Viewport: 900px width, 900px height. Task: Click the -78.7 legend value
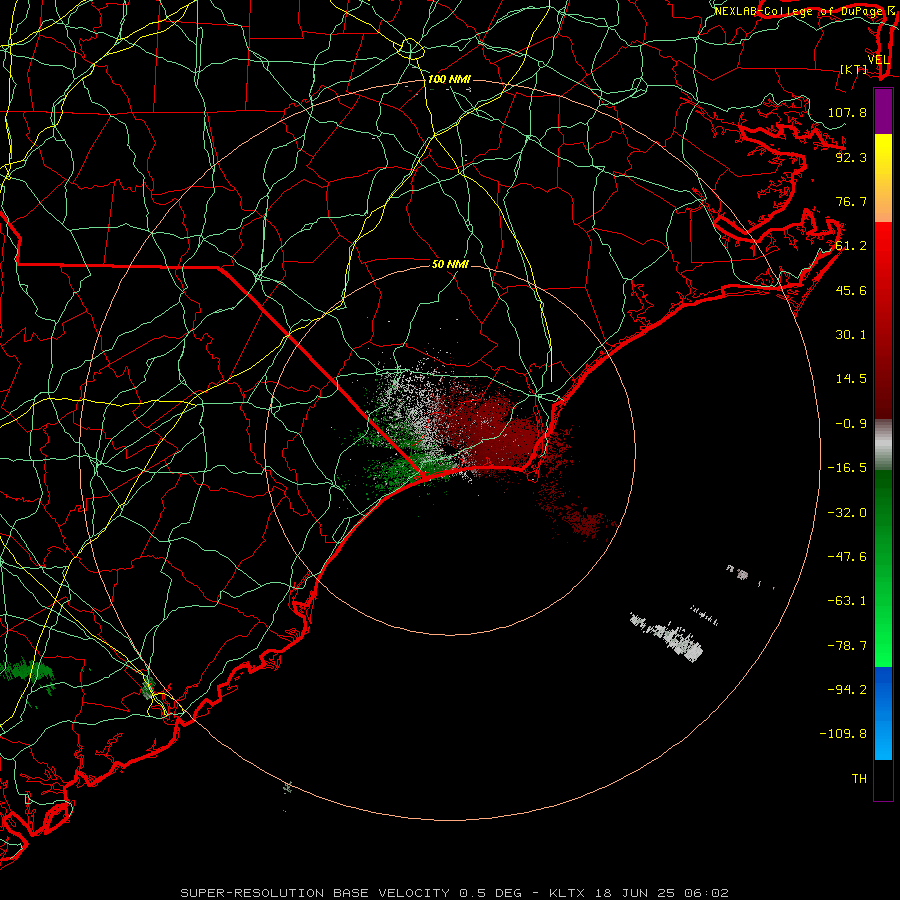(847, 646)
